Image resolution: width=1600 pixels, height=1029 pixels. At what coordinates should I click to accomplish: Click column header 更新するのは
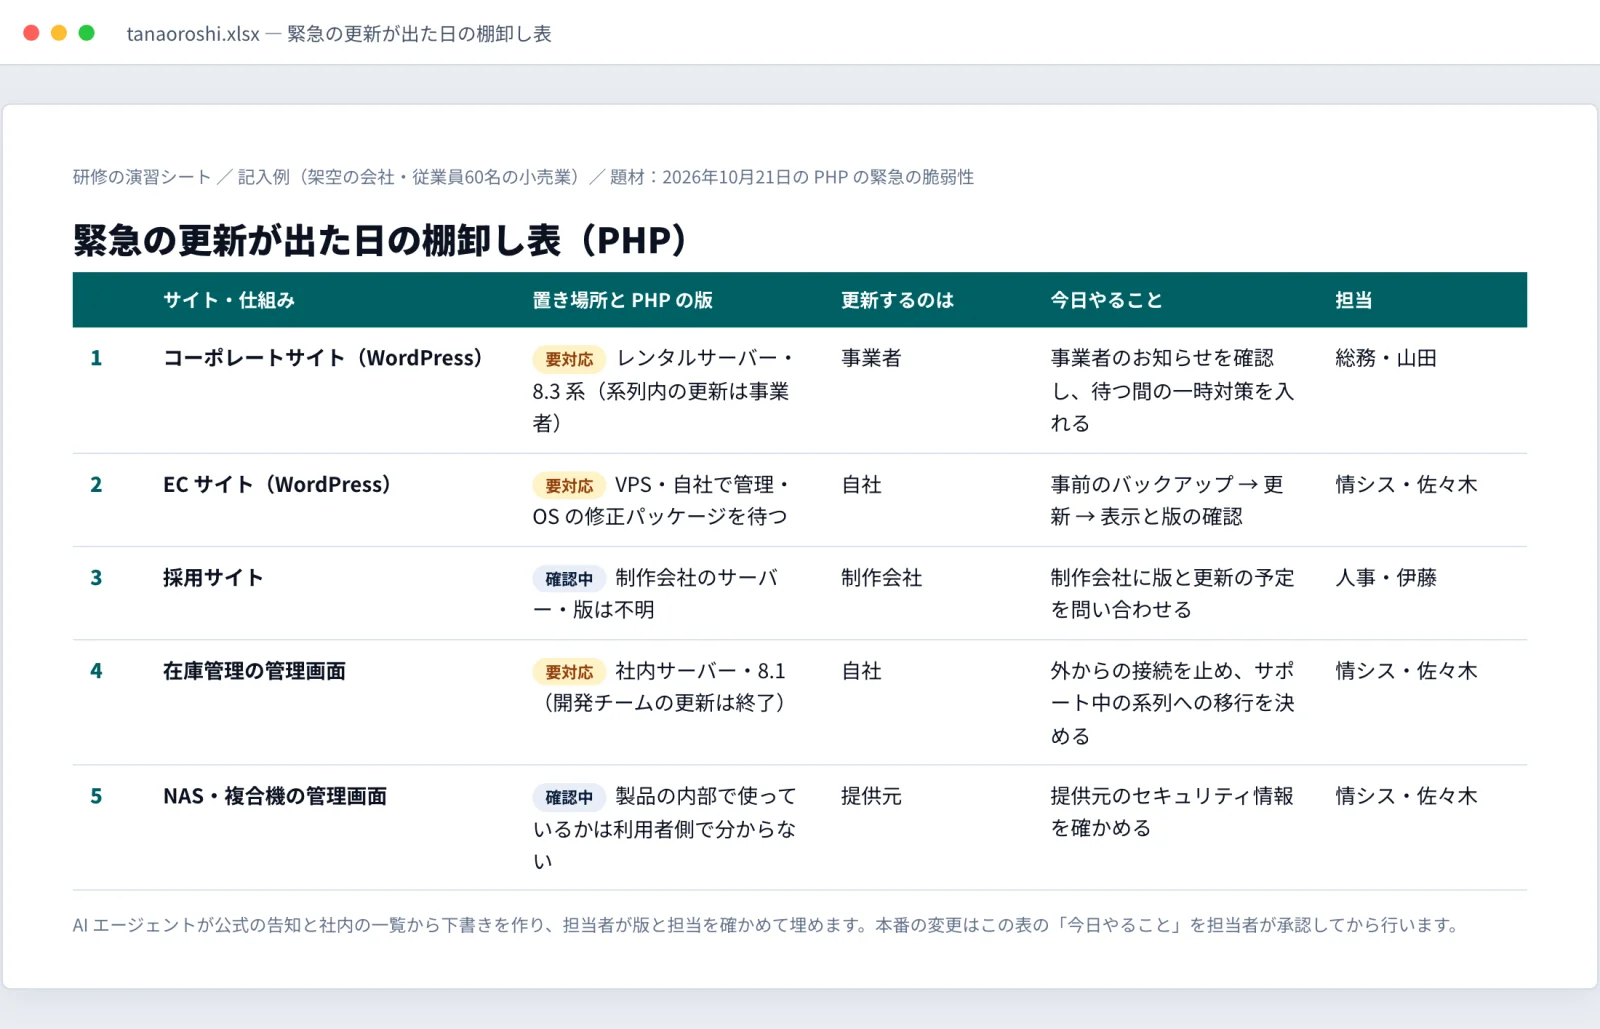point(897,300)
